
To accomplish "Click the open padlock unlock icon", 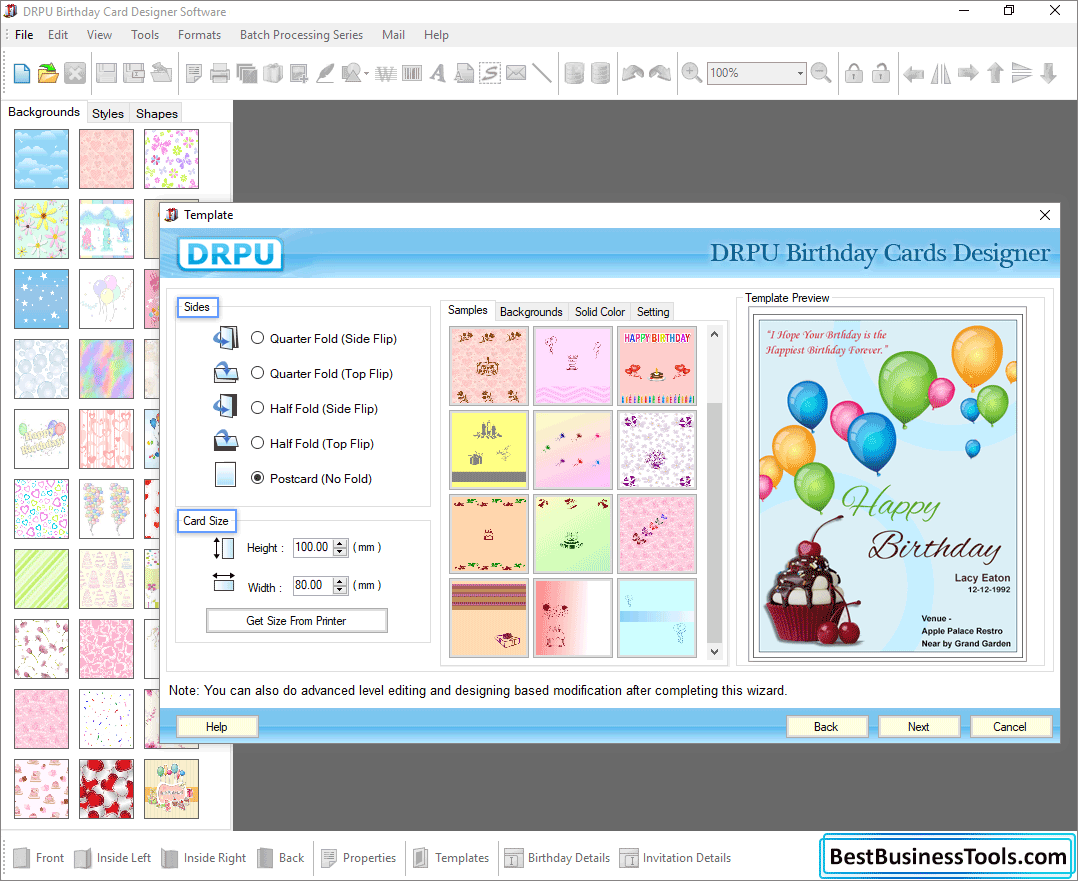I will tap(881, 73).
